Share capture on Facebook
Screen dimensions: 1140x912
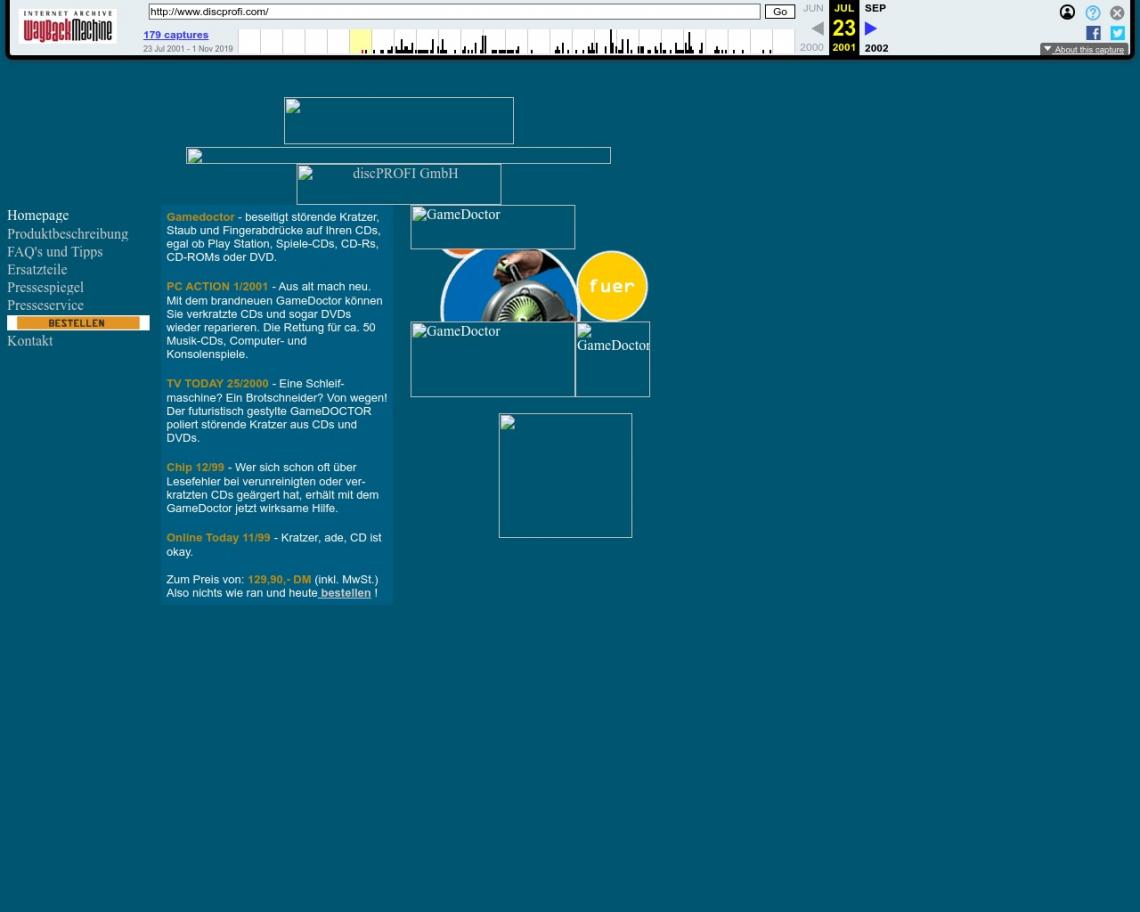(1093, 33)
